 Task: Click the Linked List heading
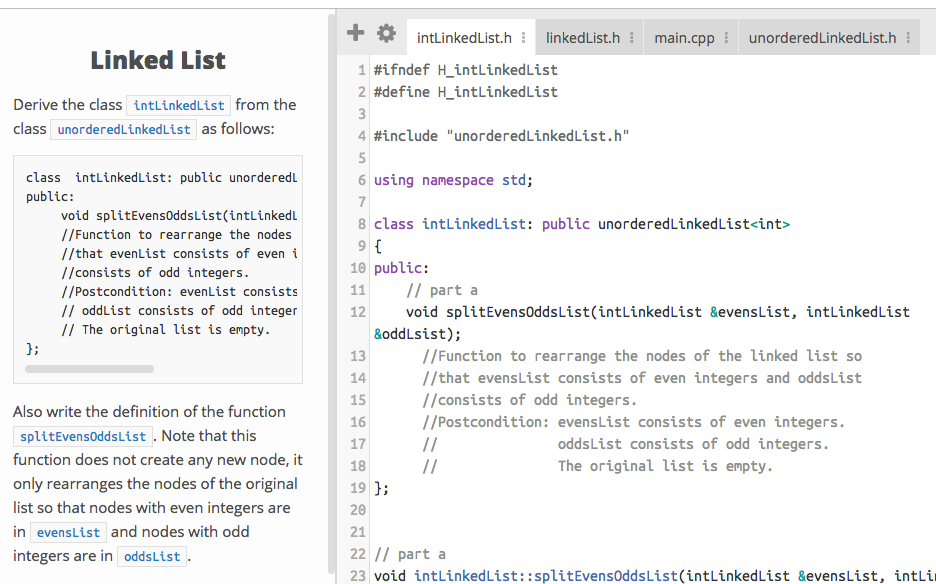click(x=157, y=61)
